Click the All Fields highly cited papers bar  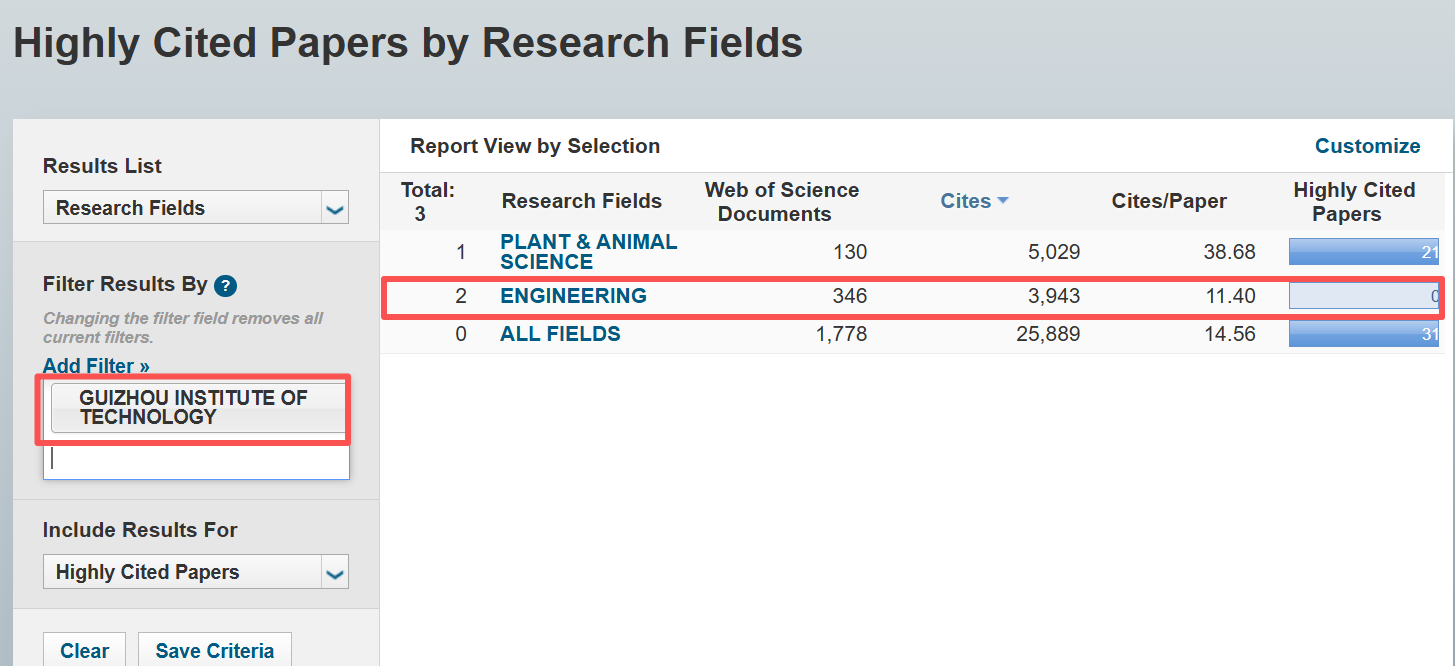pyautogui.click(x=1363, y=334)
